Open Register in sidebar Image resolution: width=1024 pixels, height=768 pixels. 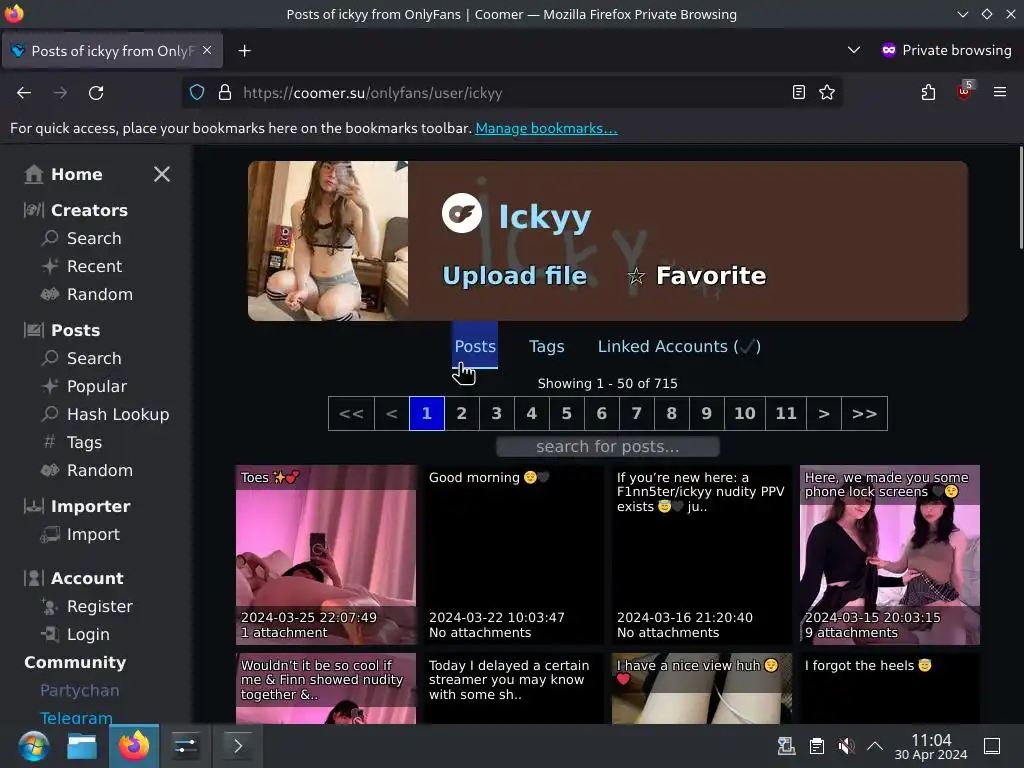coord(99,607)
